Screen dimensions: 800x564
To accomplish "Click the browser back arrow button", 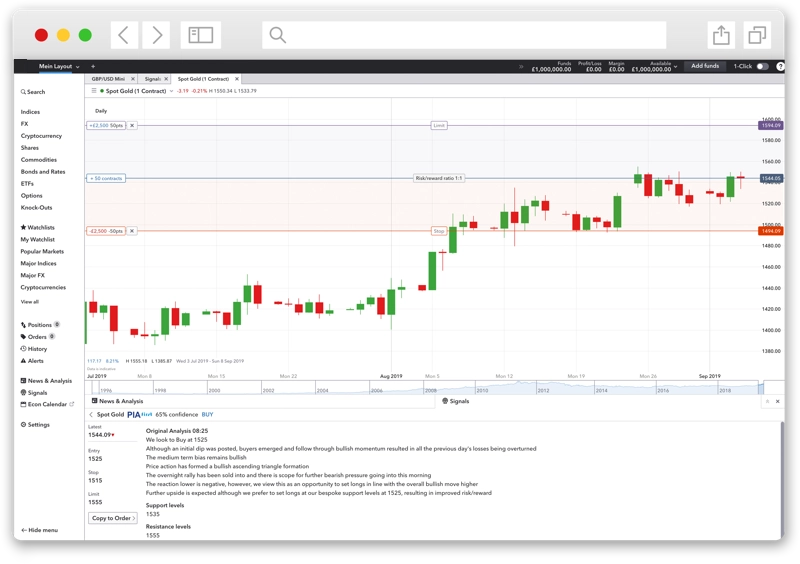I will 124,35.
